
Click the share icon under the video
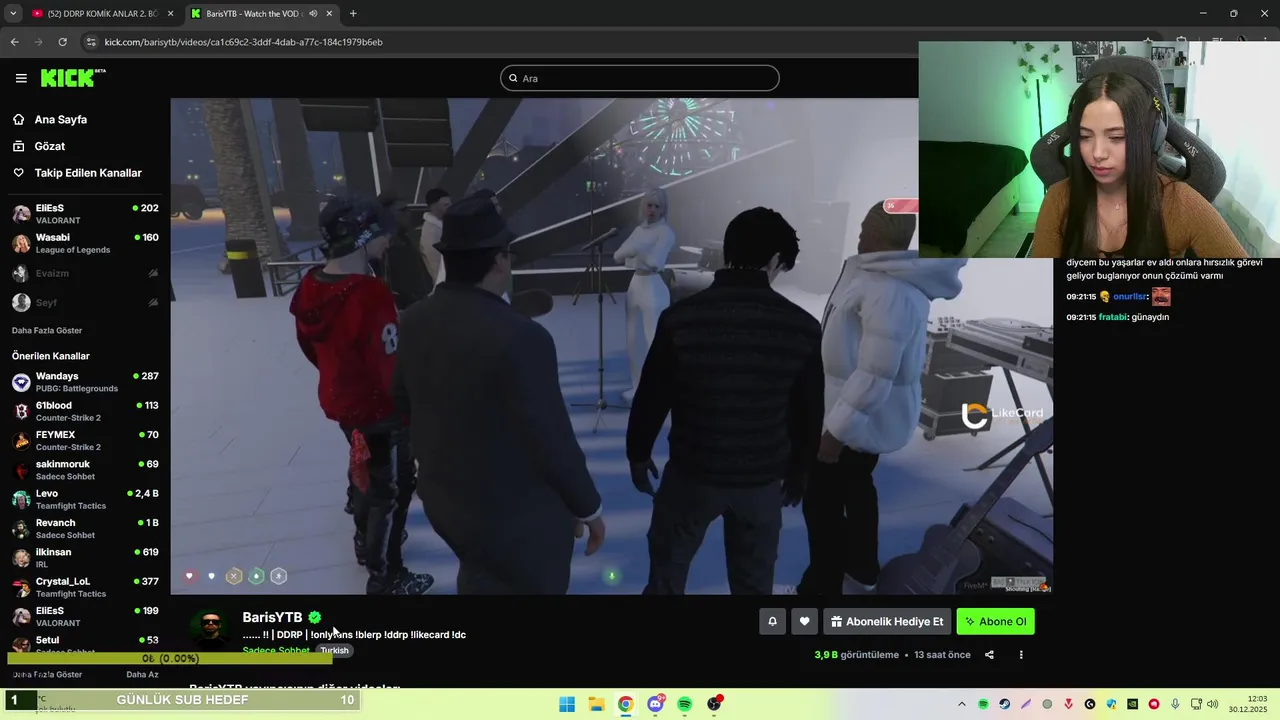989,655
